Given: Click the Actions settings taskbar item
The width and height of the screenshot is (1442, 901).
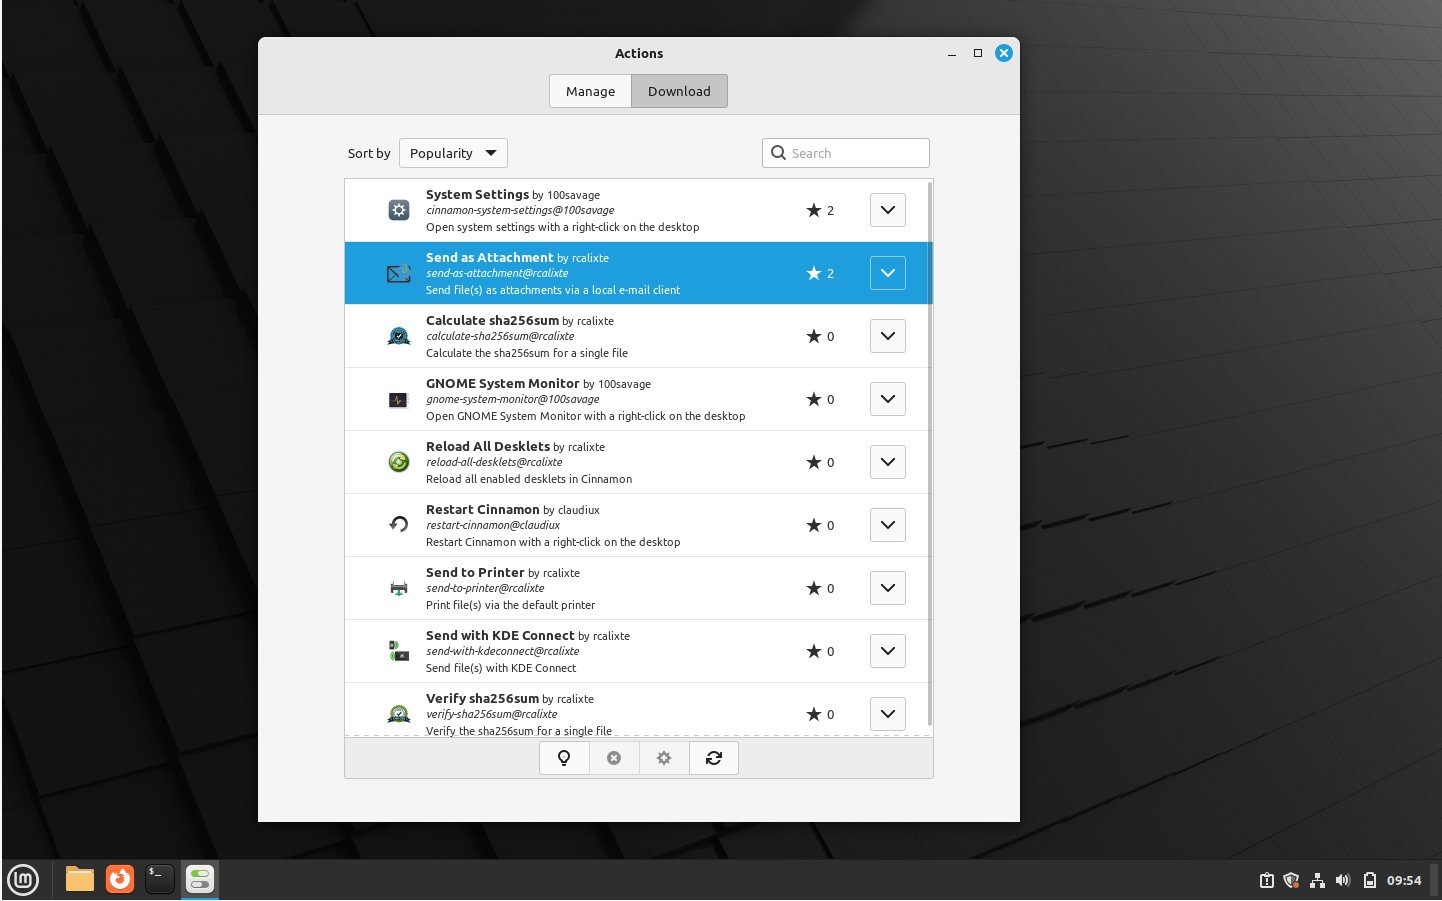Looking at the screenshot, I should (200, 879).
